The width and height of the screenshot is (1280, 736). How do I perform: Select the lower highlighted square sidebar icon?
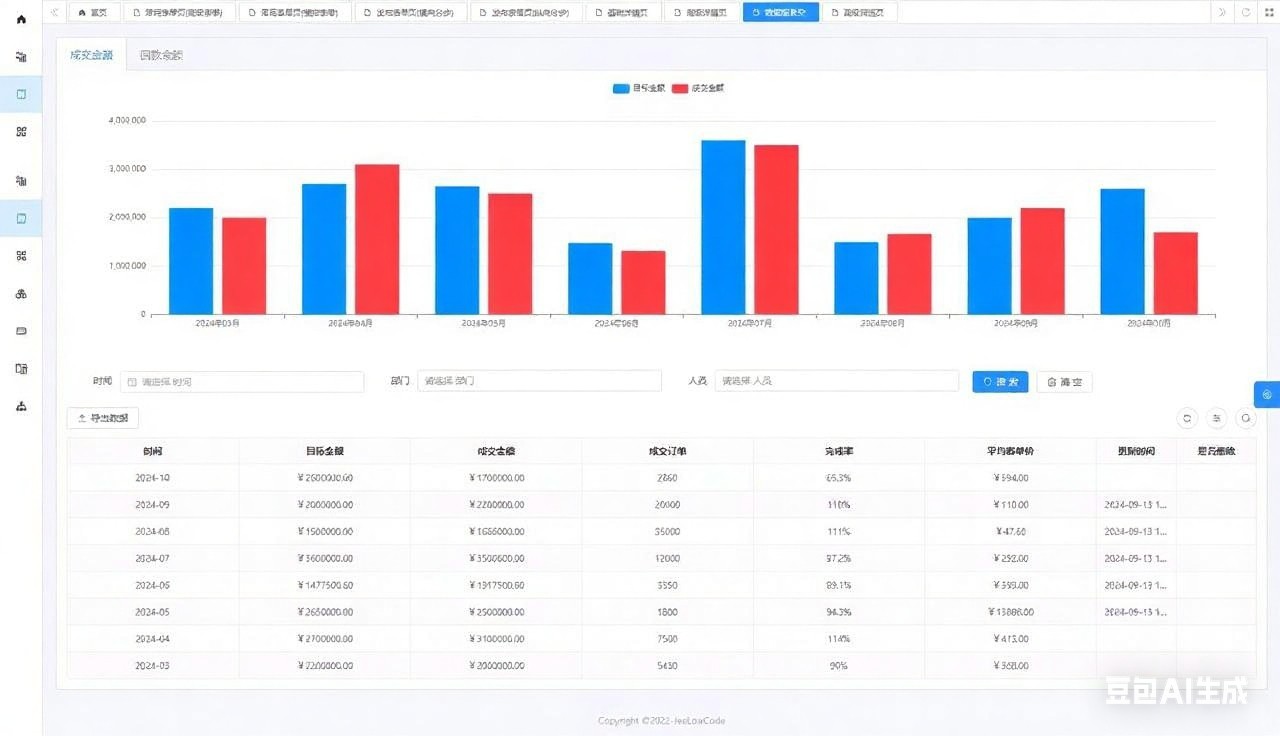[x=21, y=218]
